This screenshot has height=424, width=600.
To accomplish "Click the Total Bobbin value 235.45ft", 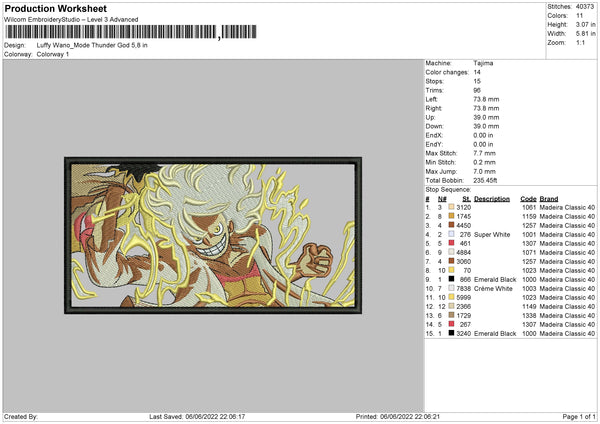I will click(x=485, y=180).
